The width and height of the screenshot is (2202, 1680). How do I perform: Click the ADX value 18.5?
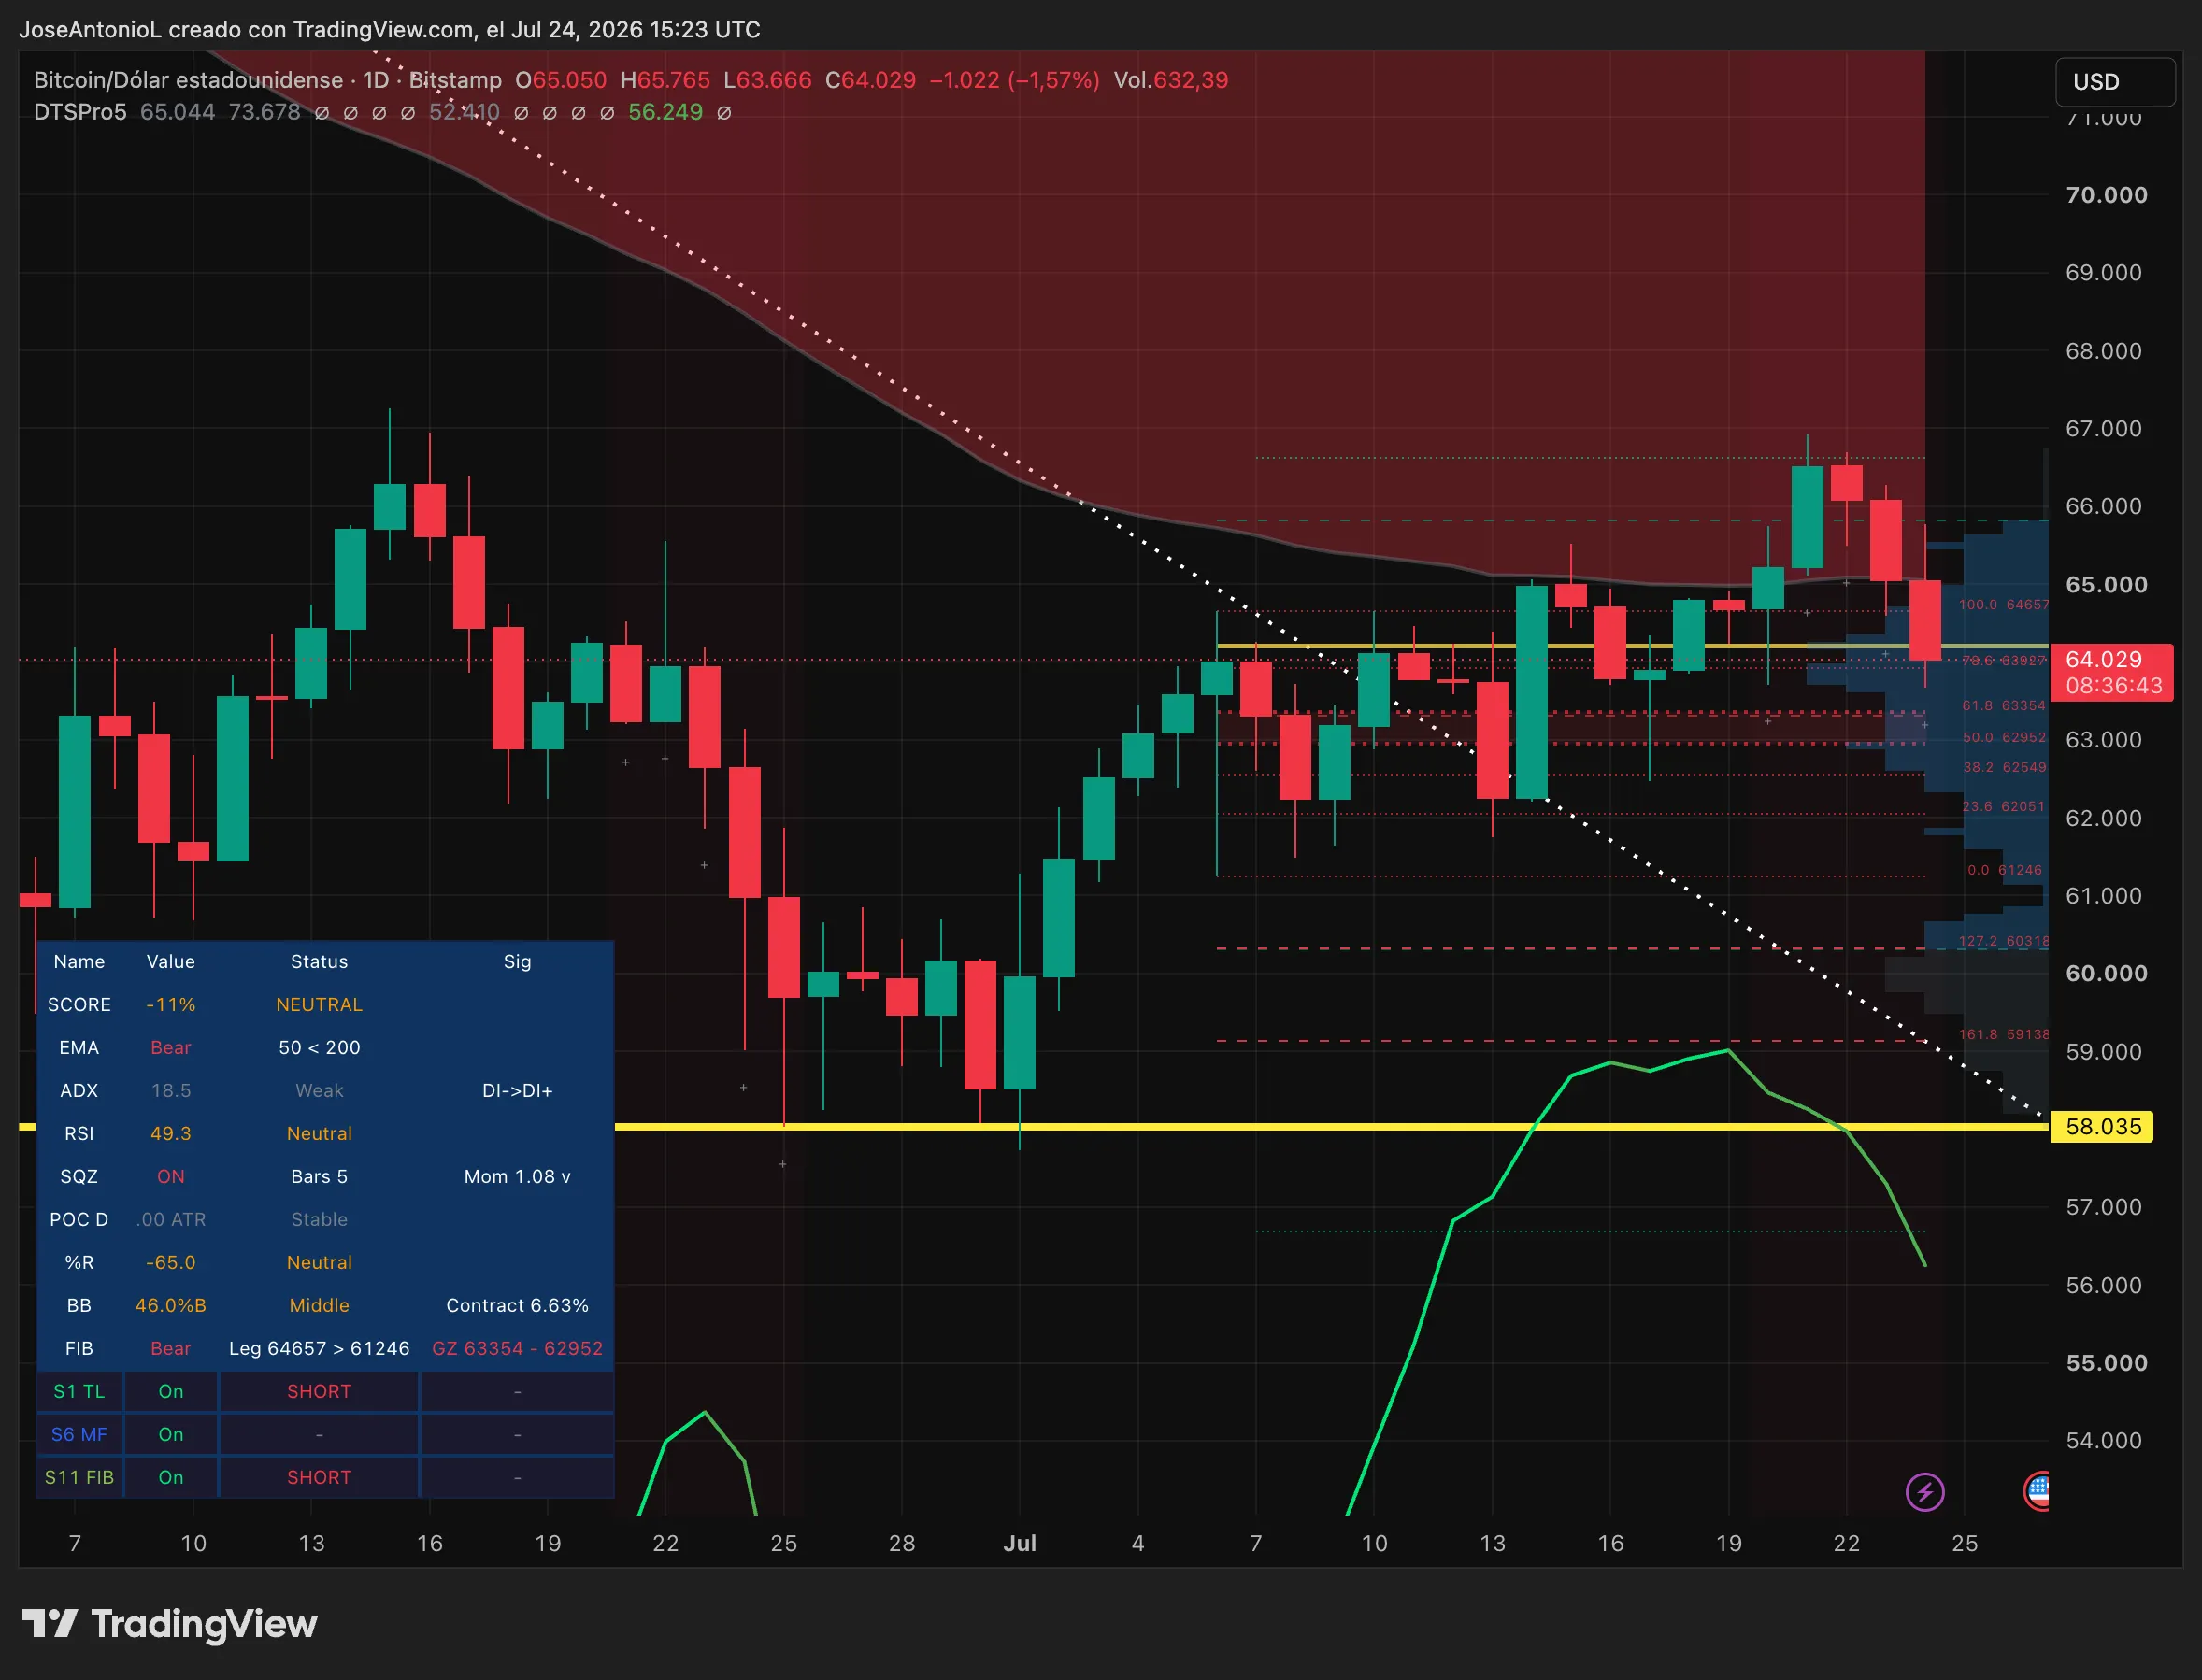click(x=171, y=1091)
